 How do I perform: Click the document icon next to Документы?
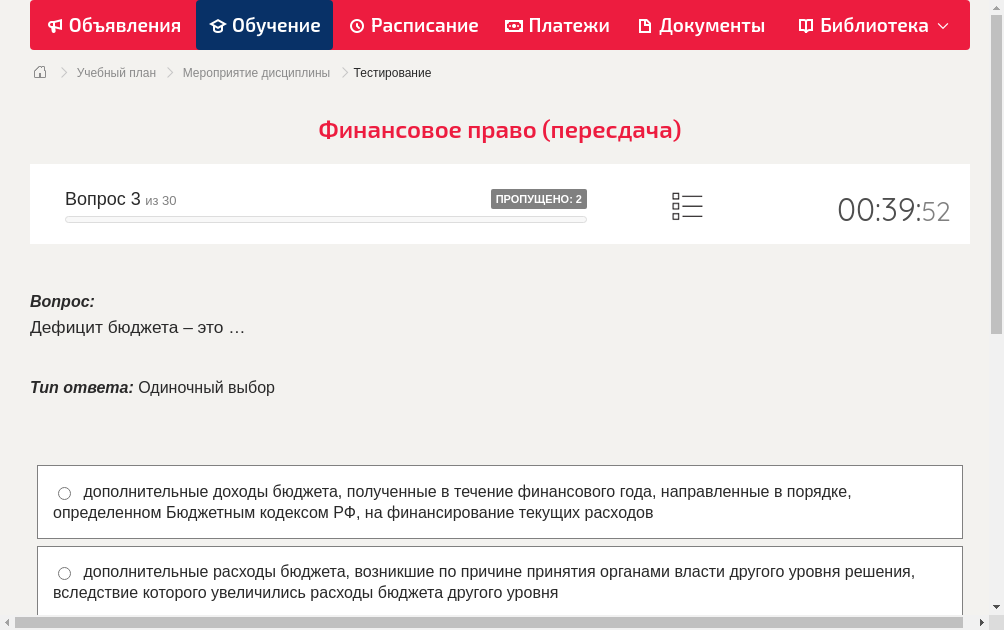[646, 25]
